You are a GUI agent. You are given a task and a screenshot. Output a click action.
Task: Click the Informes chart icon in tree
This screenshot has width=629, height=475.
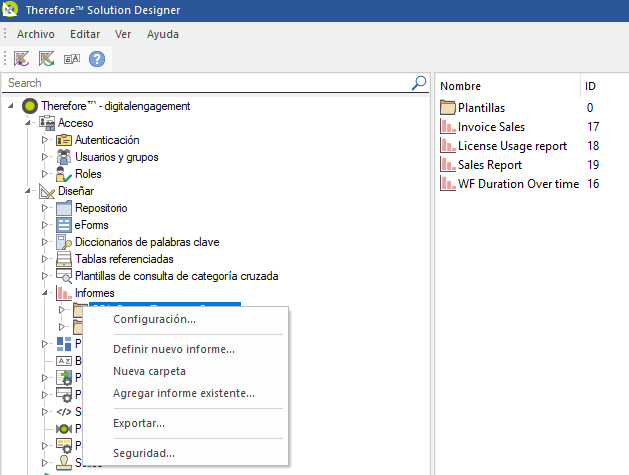point(64,293)
